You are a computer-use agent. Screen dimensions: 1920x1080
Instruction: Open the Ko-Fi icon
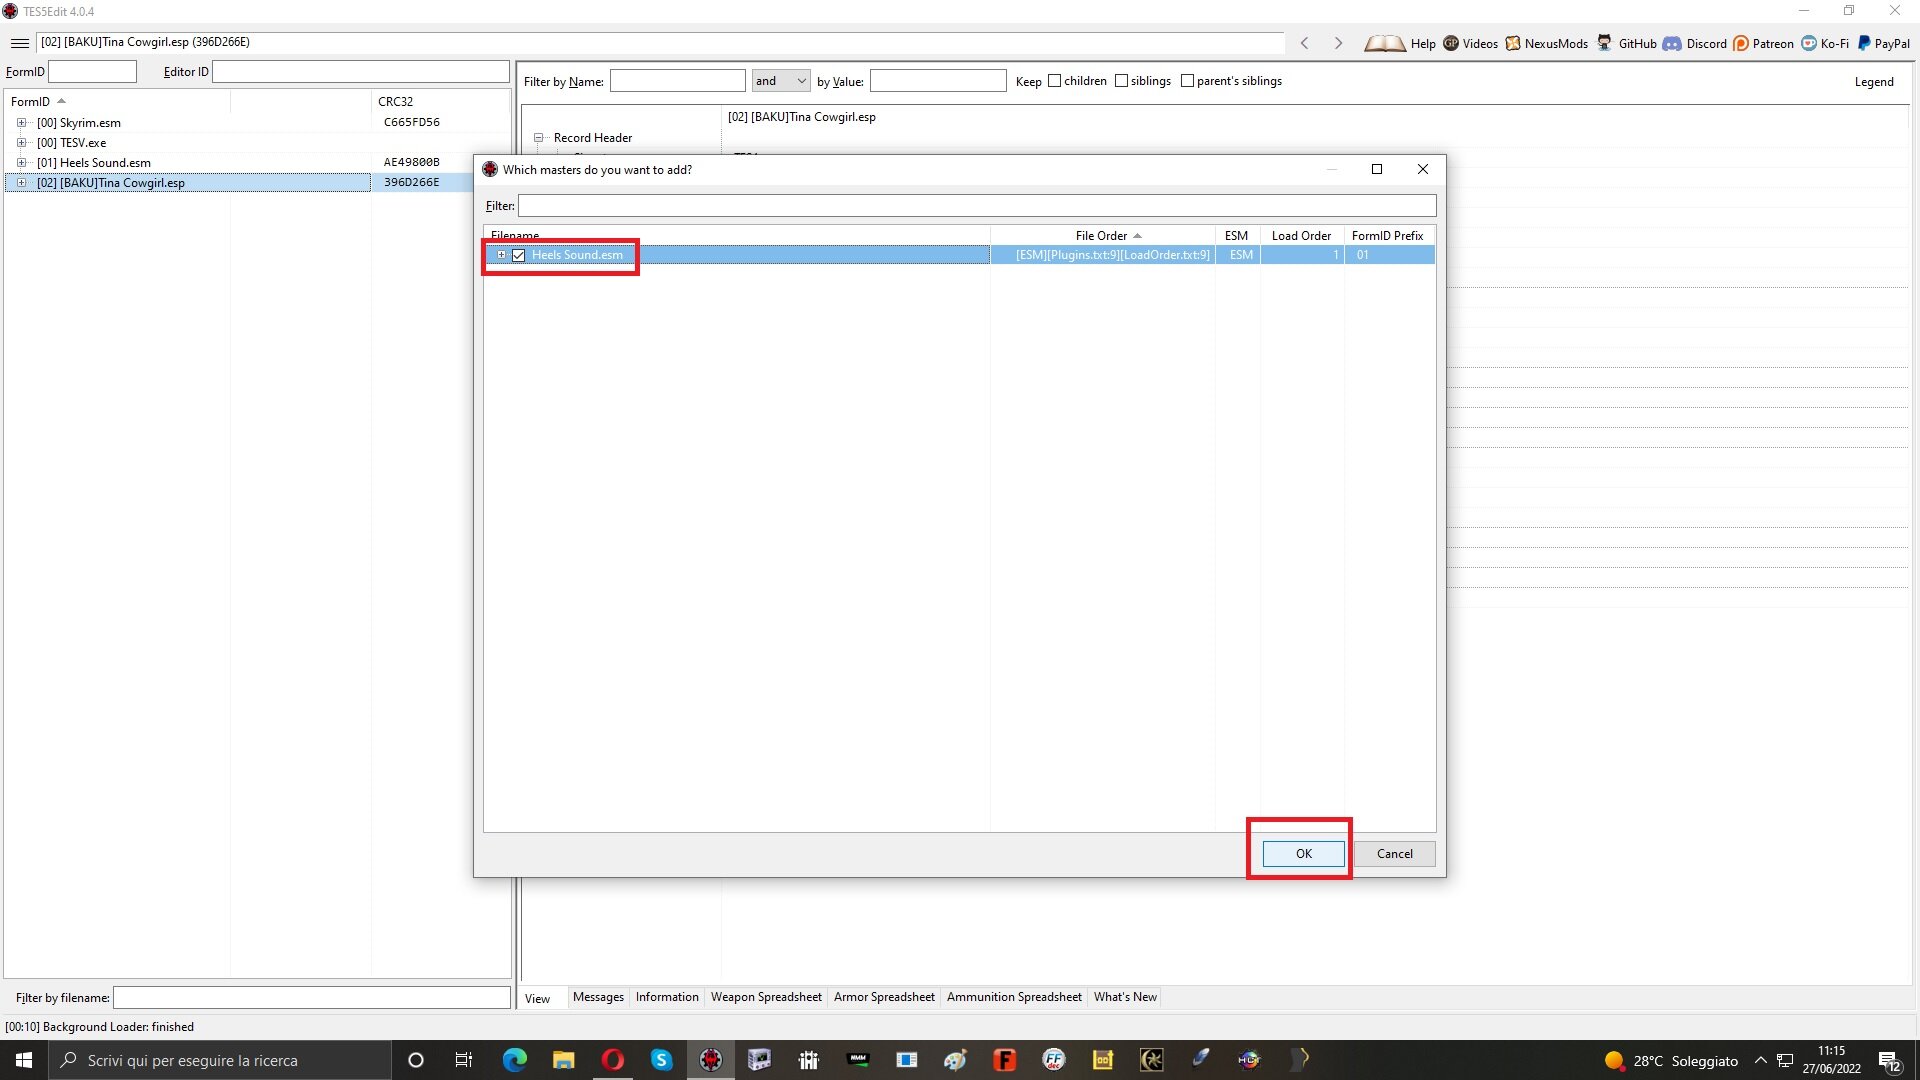(1809, 43)
